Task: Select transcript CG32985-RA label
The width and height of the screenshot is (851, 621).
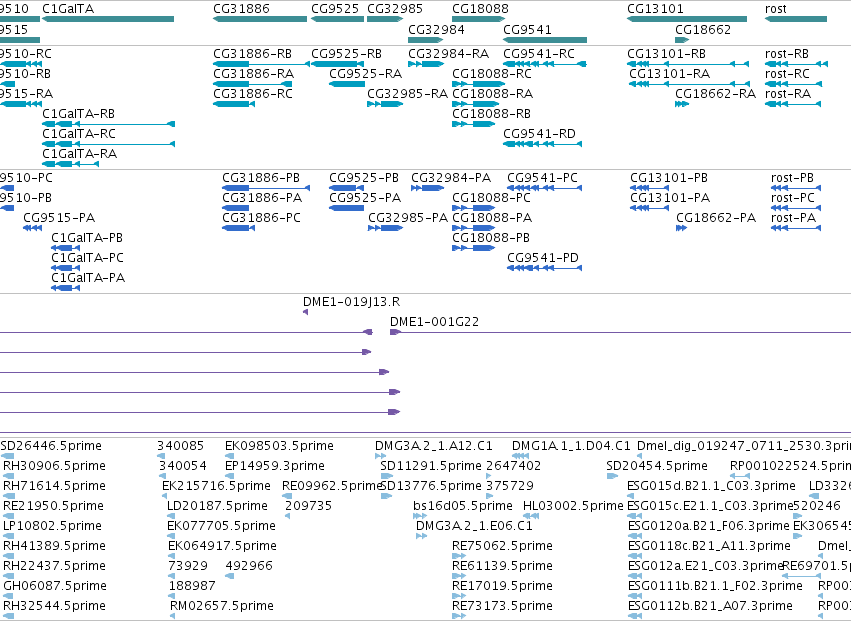Action: tap(408, 94)
